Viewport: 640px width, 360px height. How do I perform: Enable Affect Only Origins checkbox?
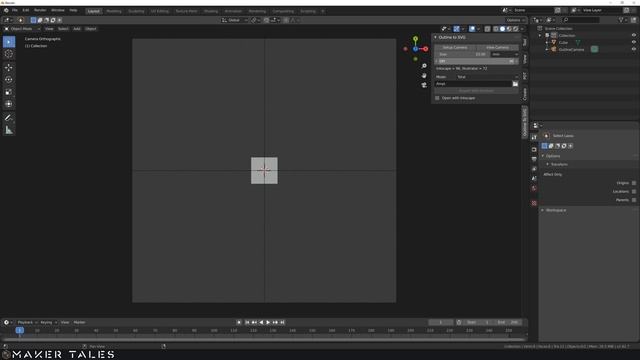634,183
